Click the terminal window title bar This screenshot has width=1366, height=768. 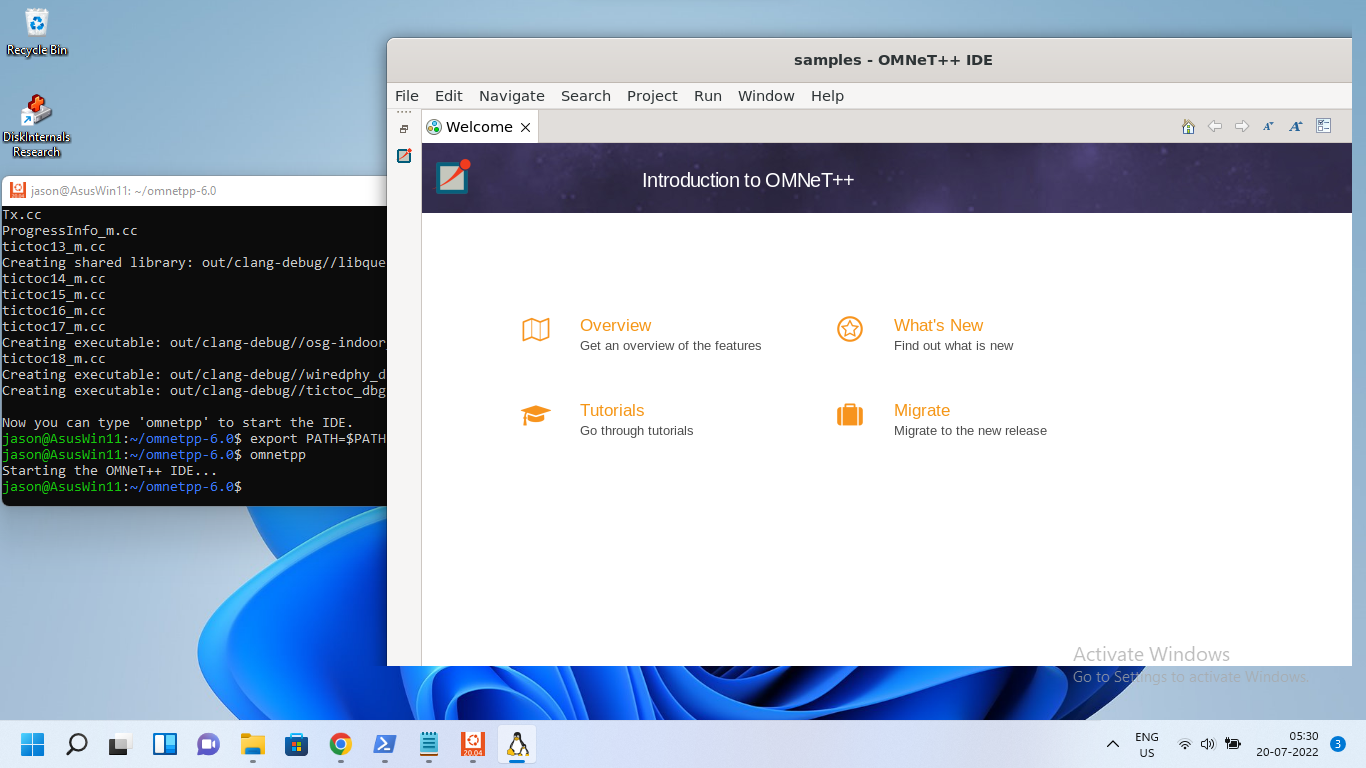click(194, 190)
